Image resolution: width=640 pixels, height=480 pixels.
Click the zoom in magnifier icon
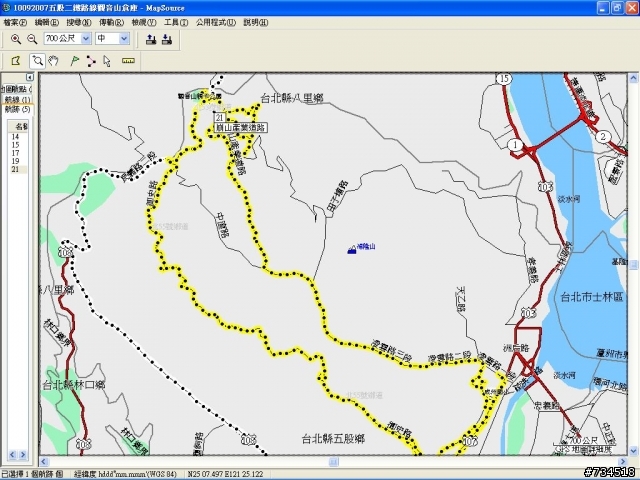[16, 39]
